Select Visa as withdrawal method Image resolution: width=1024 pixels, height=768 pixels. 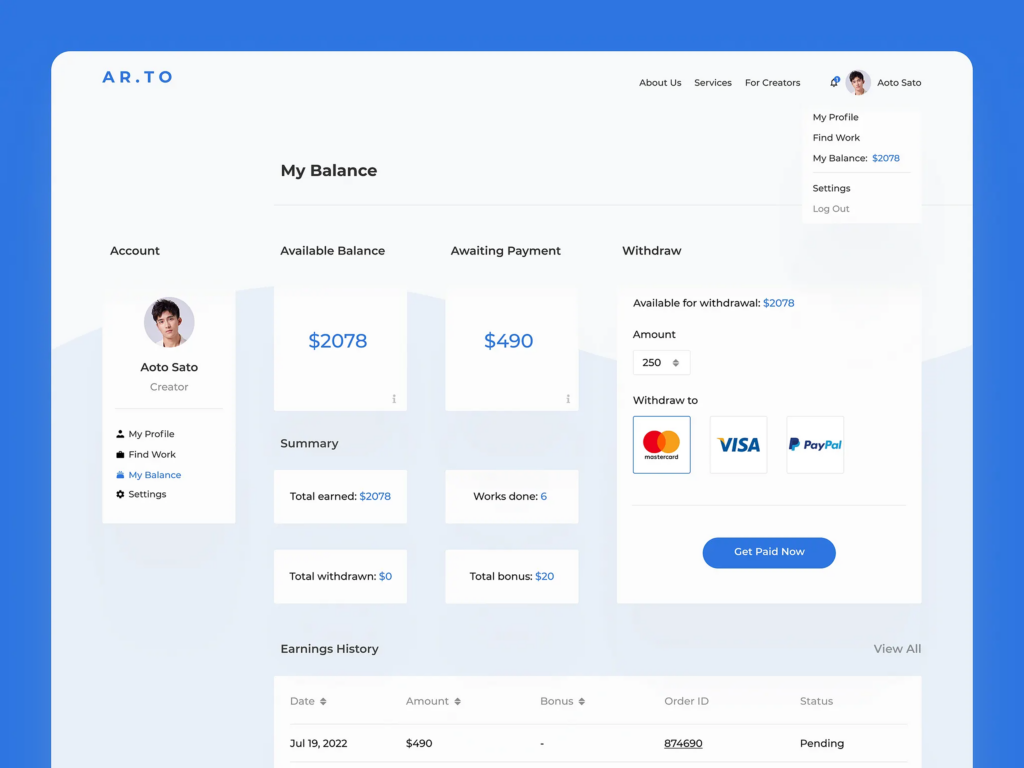(738, 445)
